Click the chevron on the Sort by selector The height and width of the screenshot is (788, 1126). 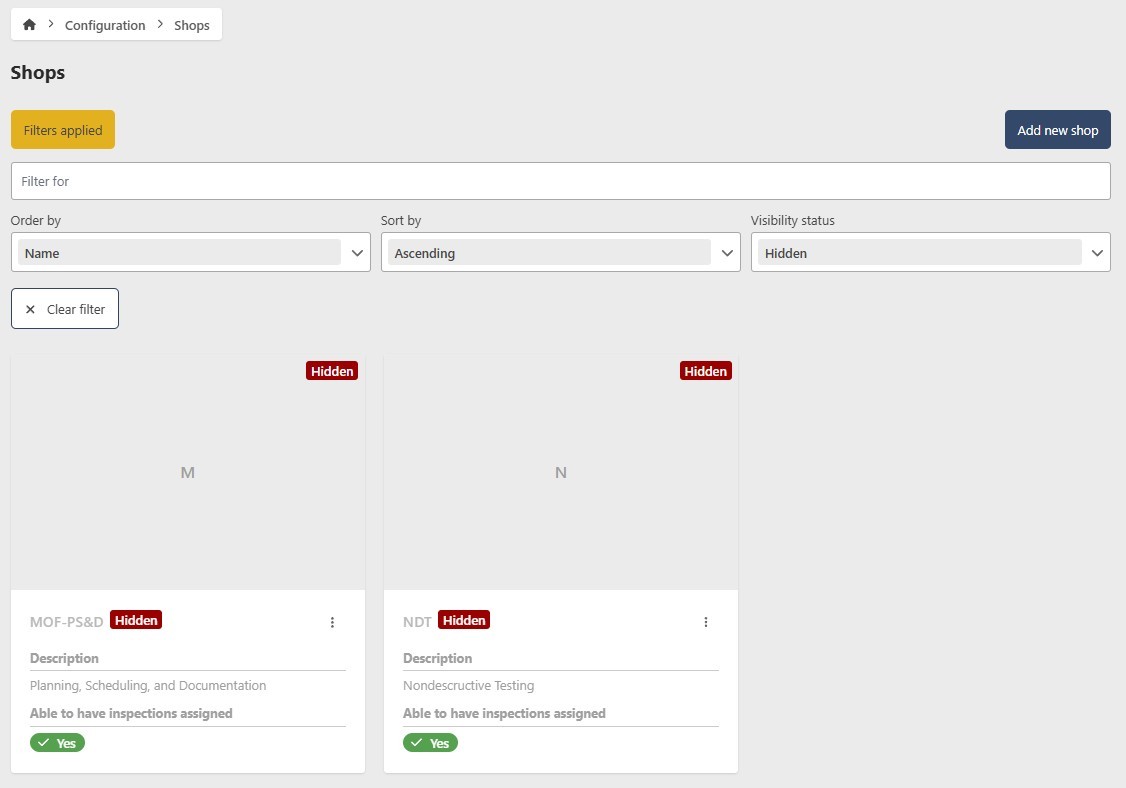coord(727,252)
